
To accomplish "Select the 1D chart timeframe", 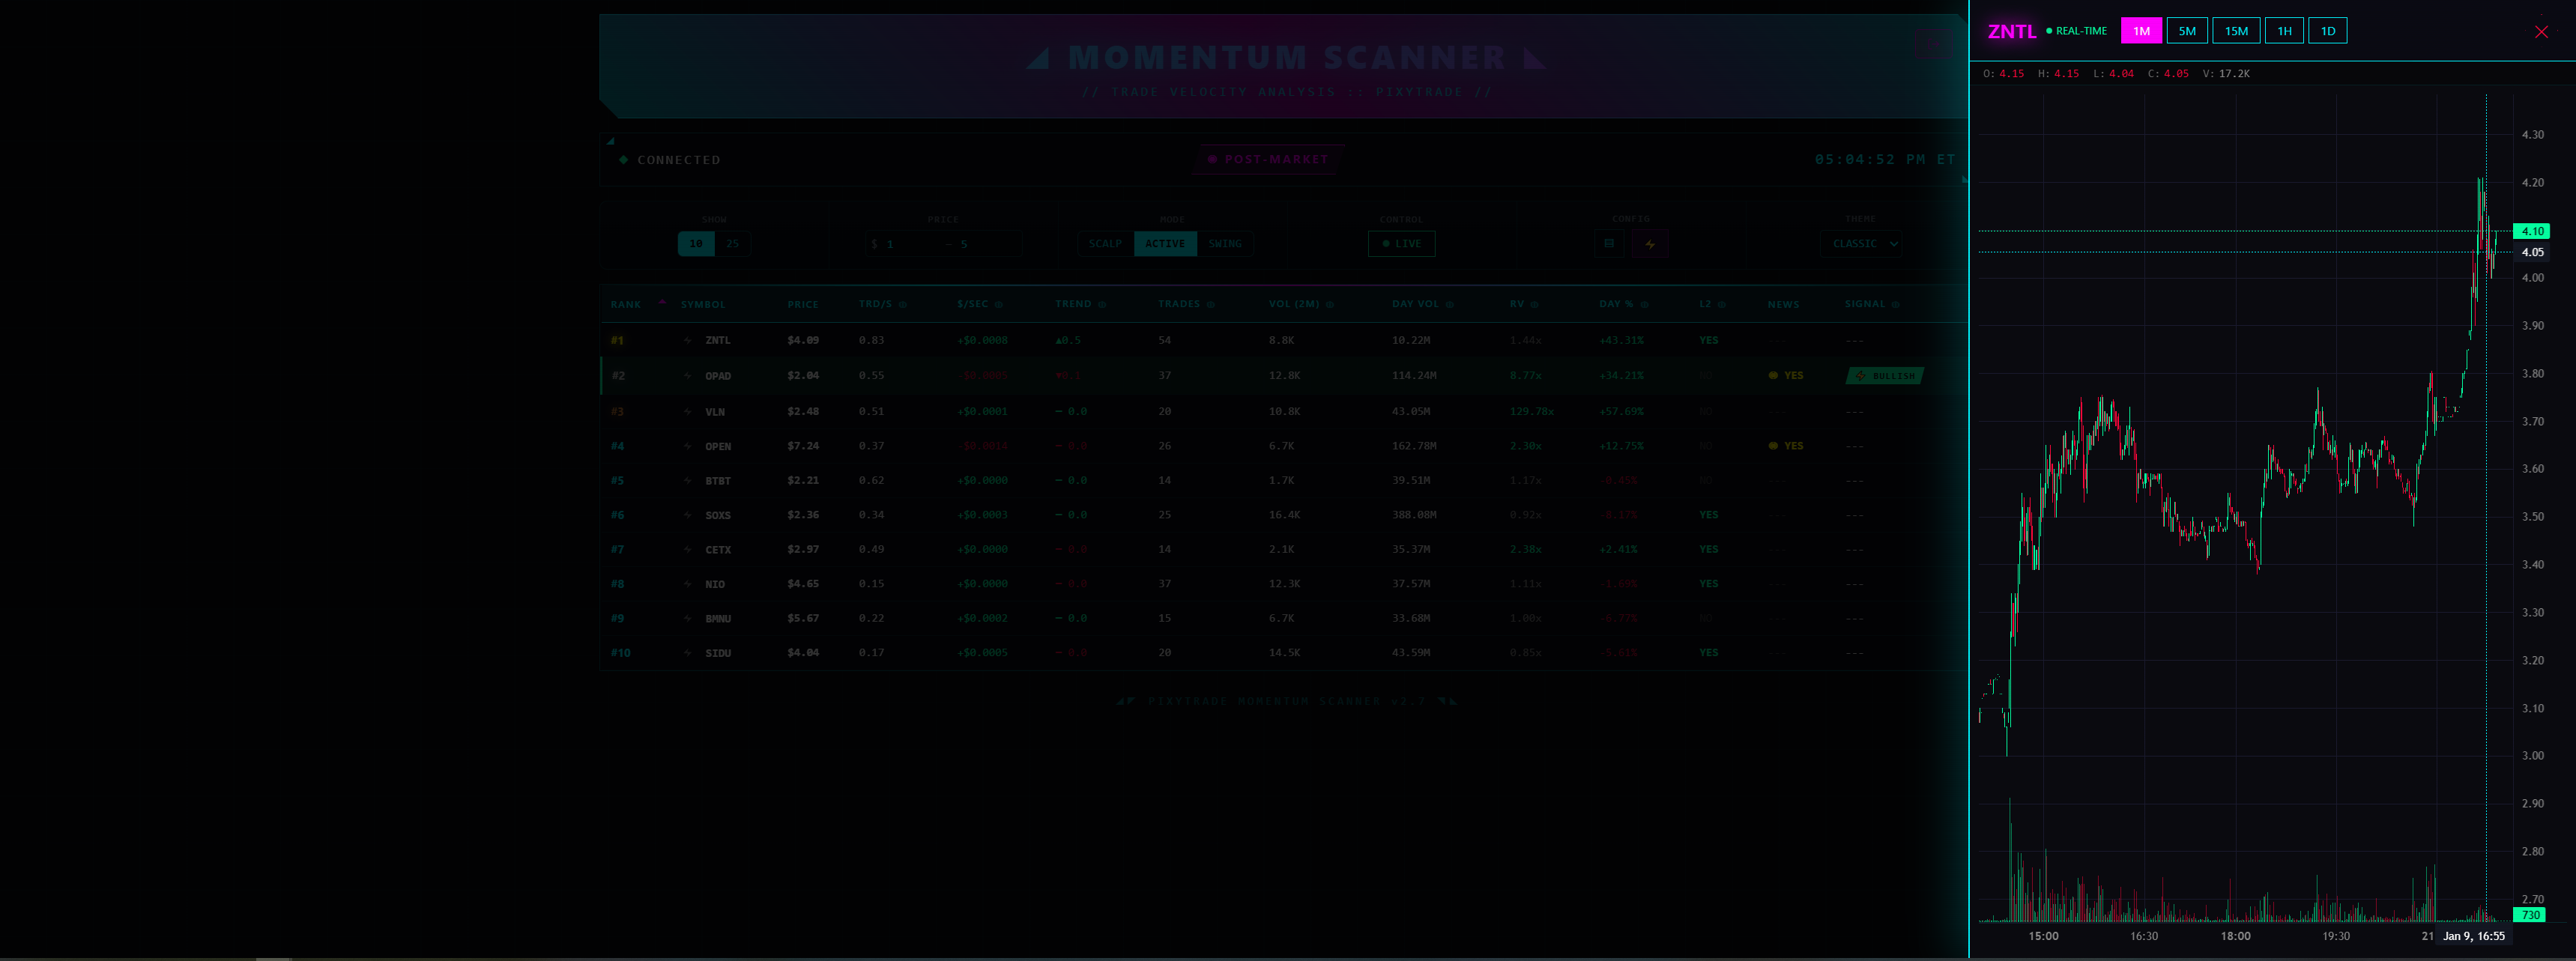I will 2327,30.
